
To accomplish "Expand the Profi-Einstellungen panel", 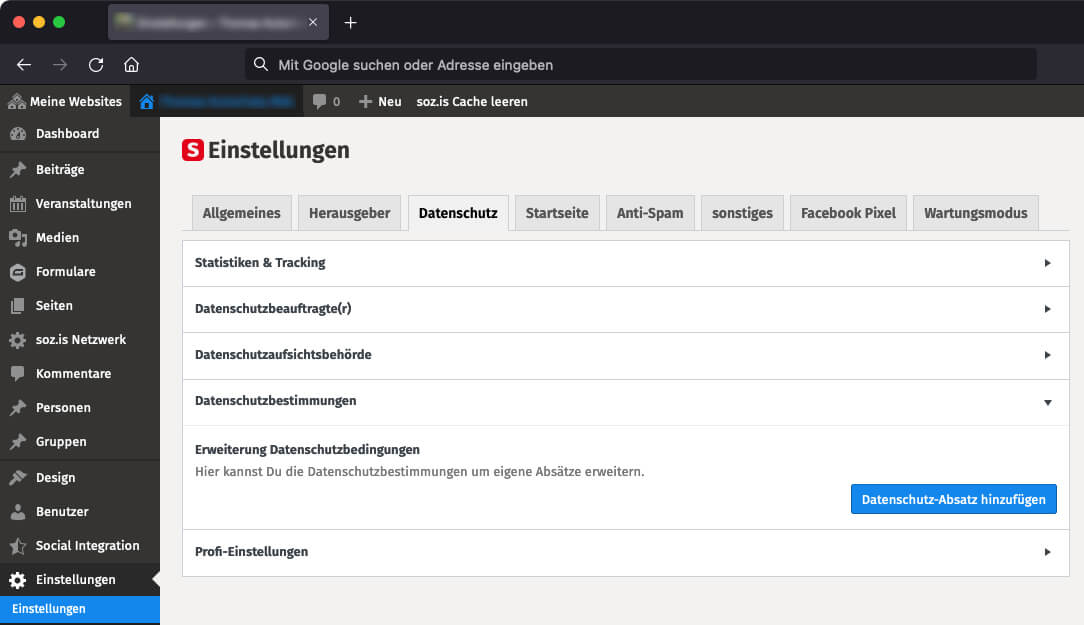I will (x=626, y=551).
